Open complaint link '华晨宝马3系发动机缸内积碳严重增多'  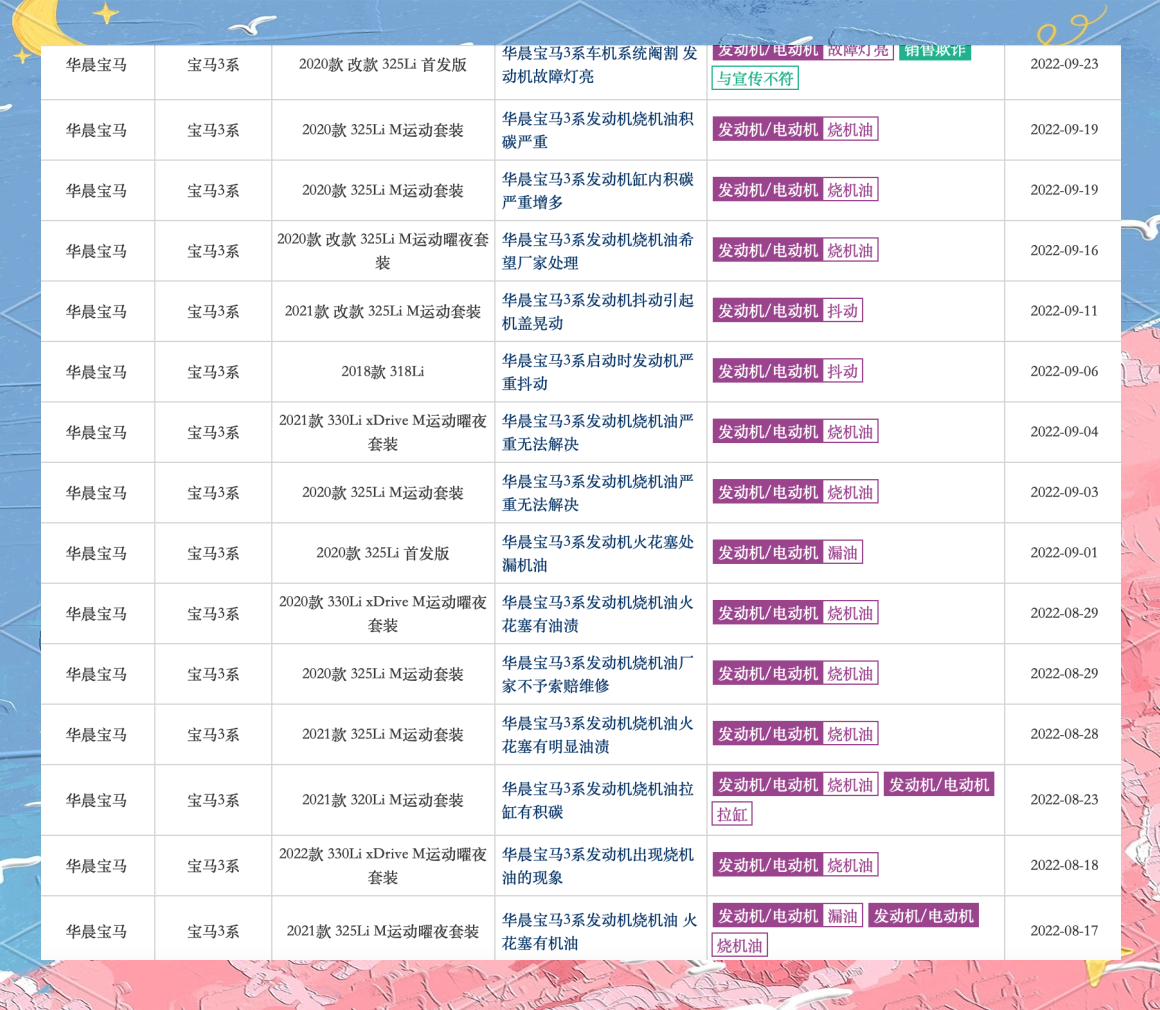click(x=598, y=190)
